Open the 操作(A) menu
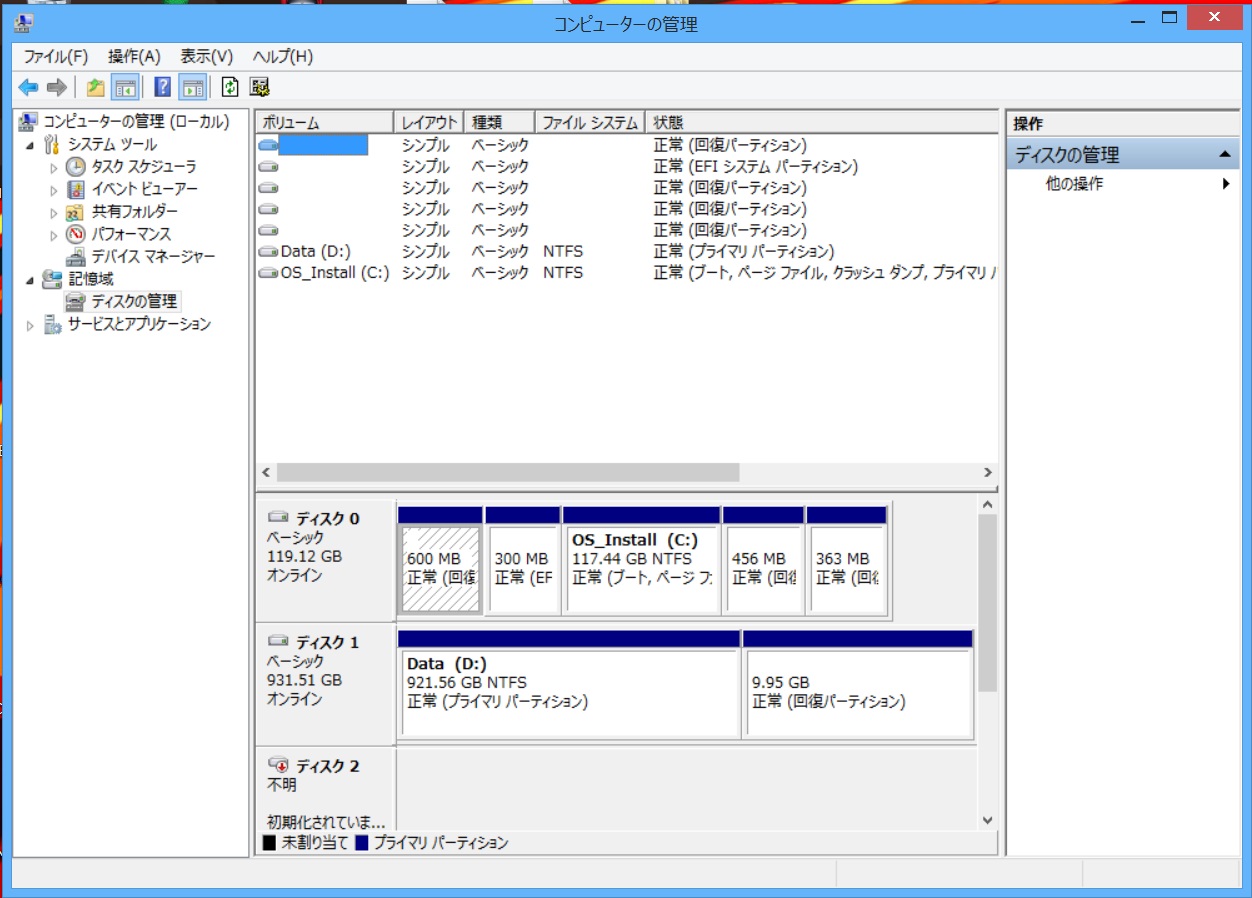Viewport: 1252px width, 898px height. tap(134, 56)
